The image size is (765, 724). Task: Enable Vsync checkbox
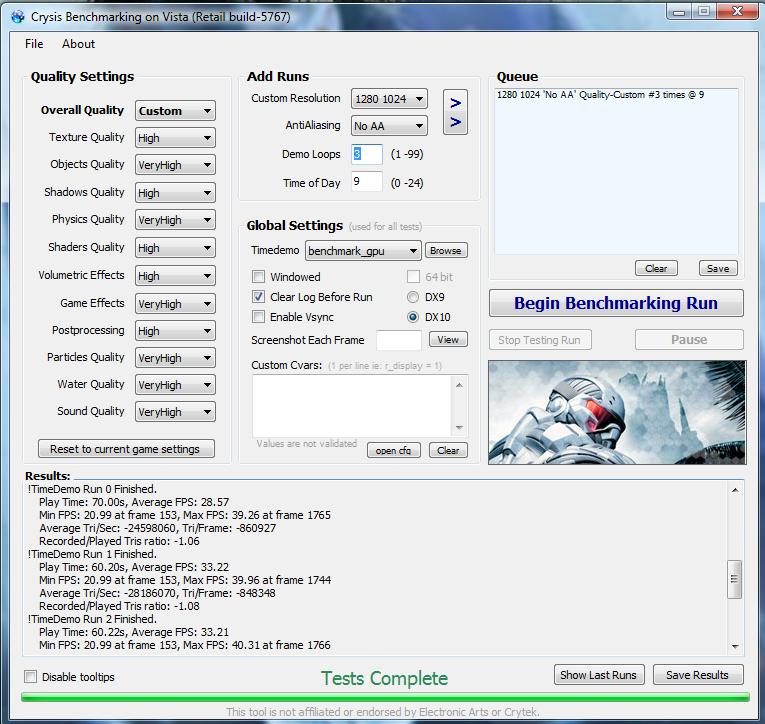259,317
